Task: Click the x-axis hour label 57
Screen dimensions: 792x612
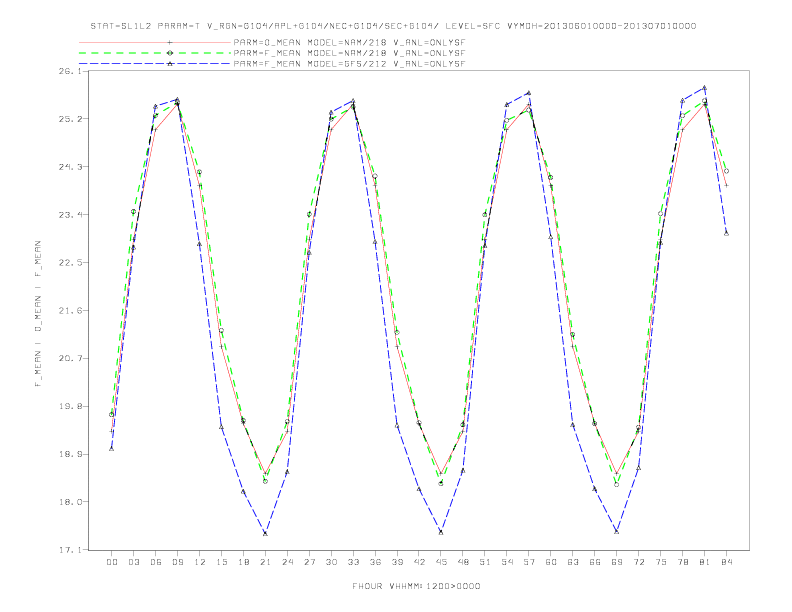Action: click(x=529, y=562)
